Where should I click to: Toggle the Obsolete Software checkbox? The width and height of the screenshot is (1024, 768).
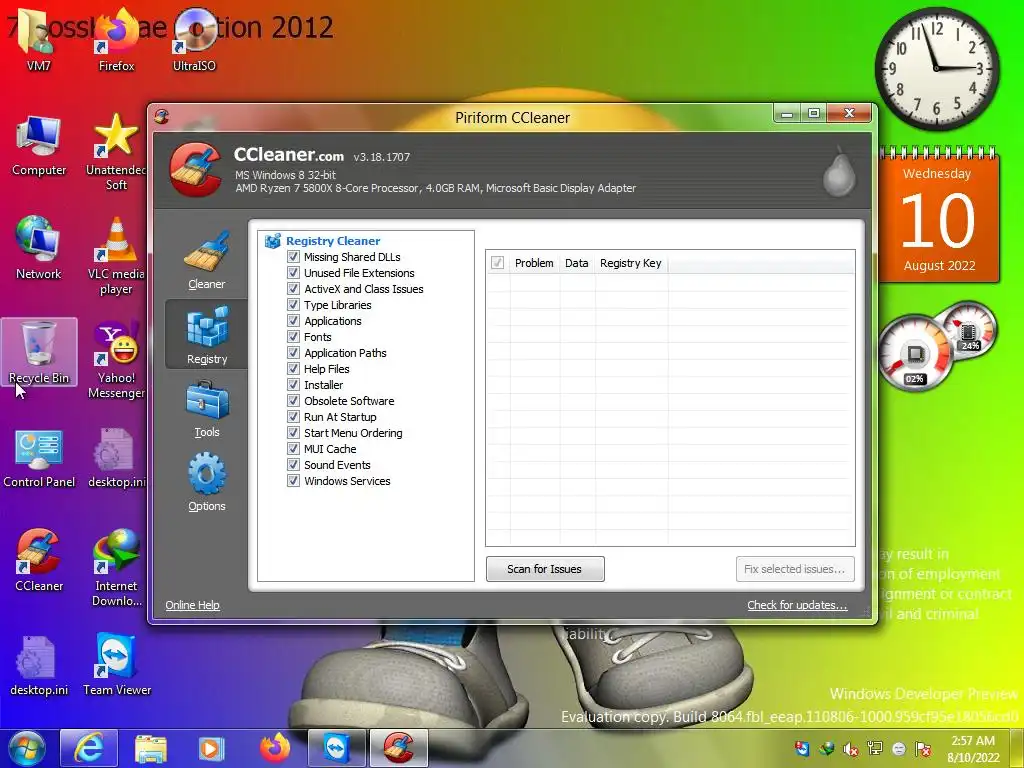293,400
